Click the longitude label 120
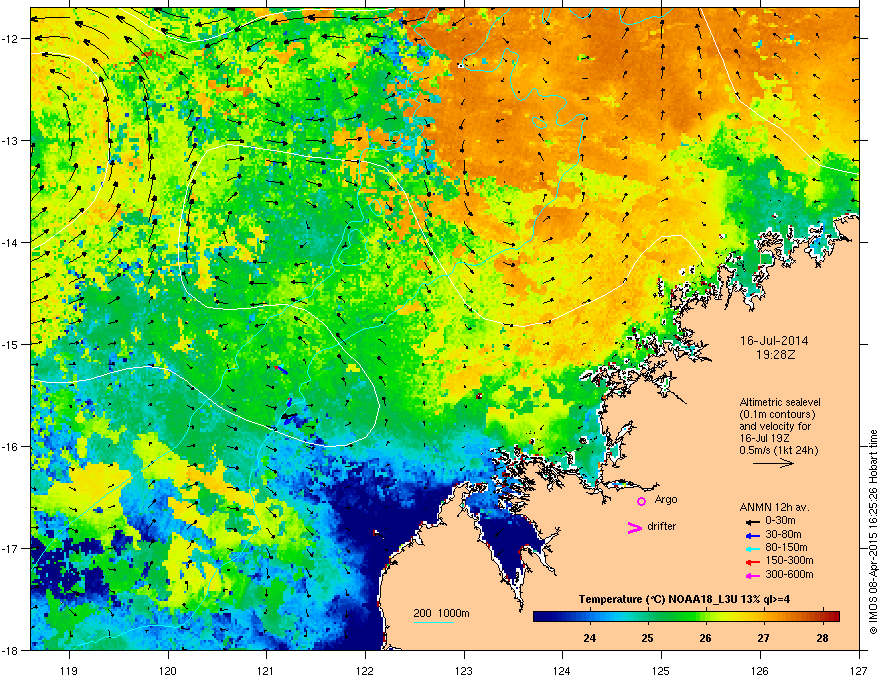 (x=168, y=670)
